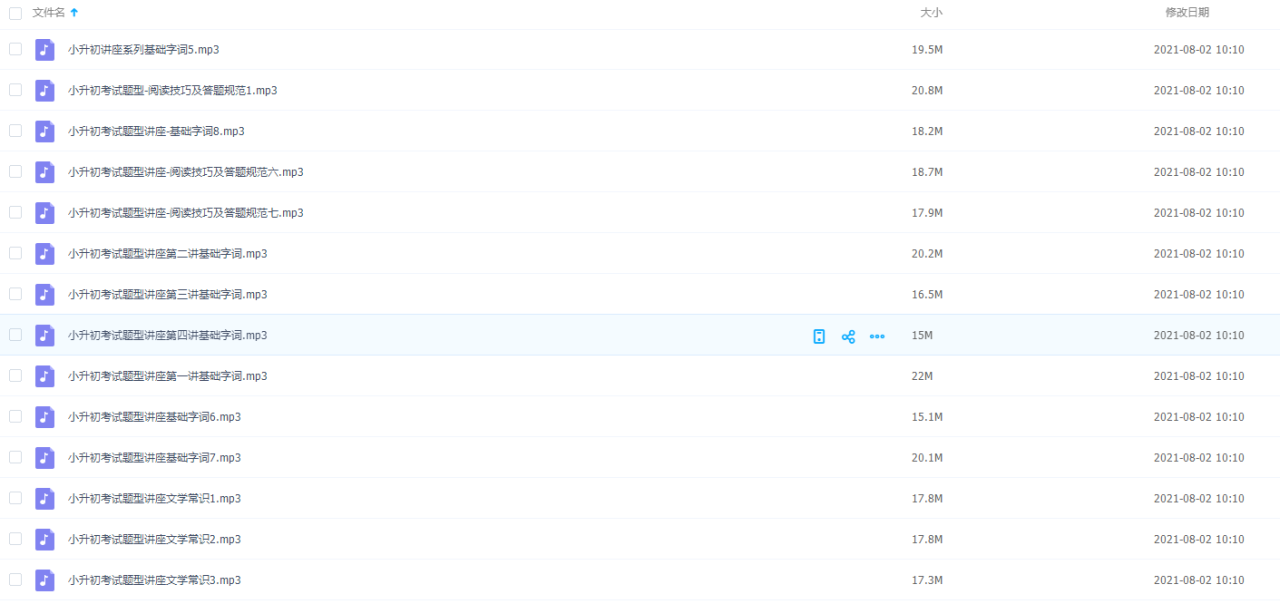Tick the checkbox for 第三讲基础字词.mp3

point(15,294)
